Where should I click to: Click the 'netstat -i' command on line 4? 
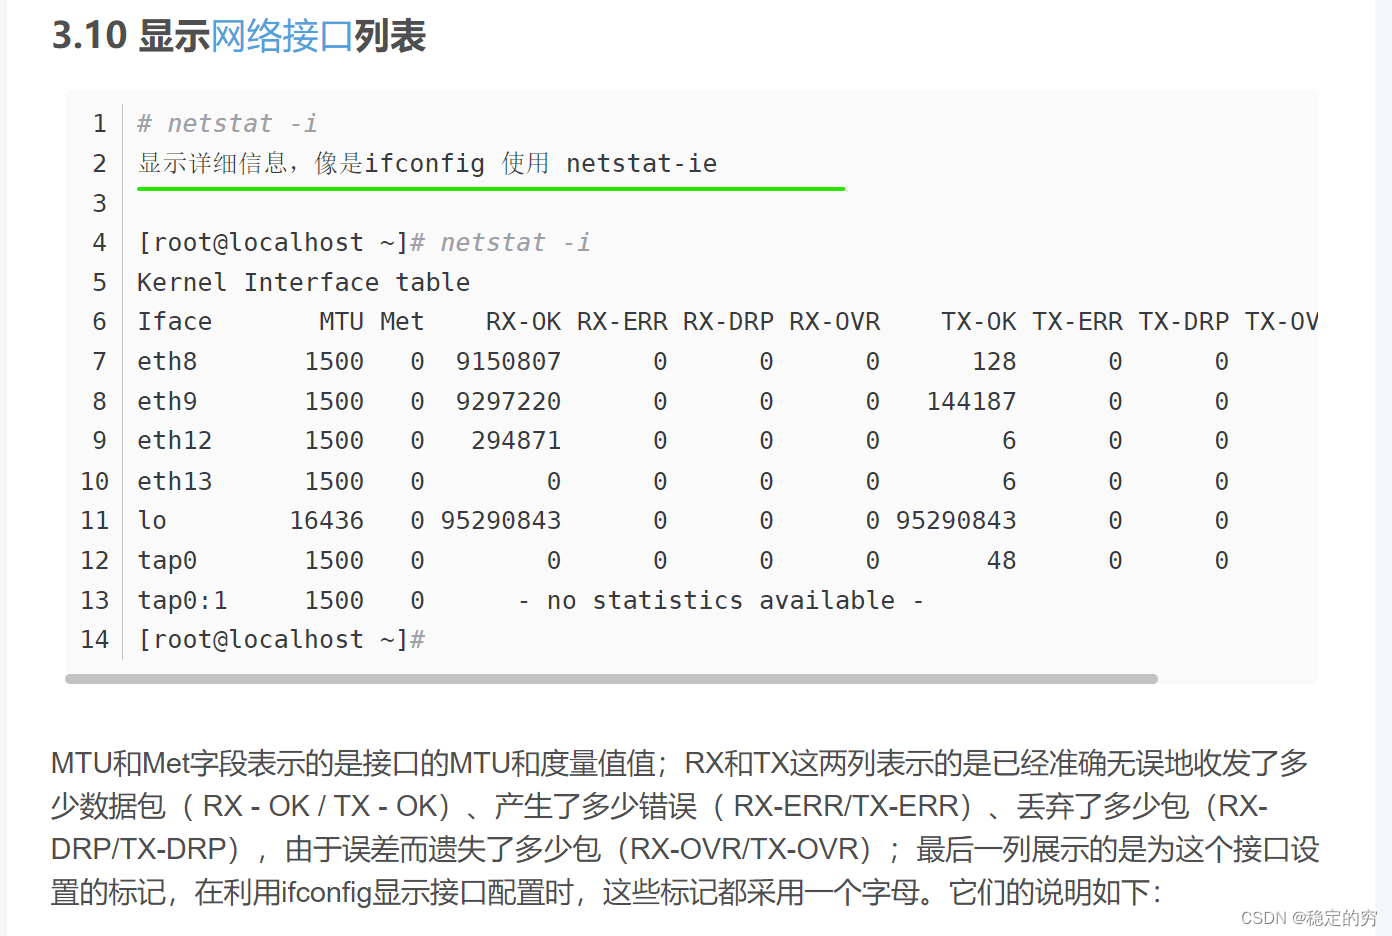coord(515,242)
